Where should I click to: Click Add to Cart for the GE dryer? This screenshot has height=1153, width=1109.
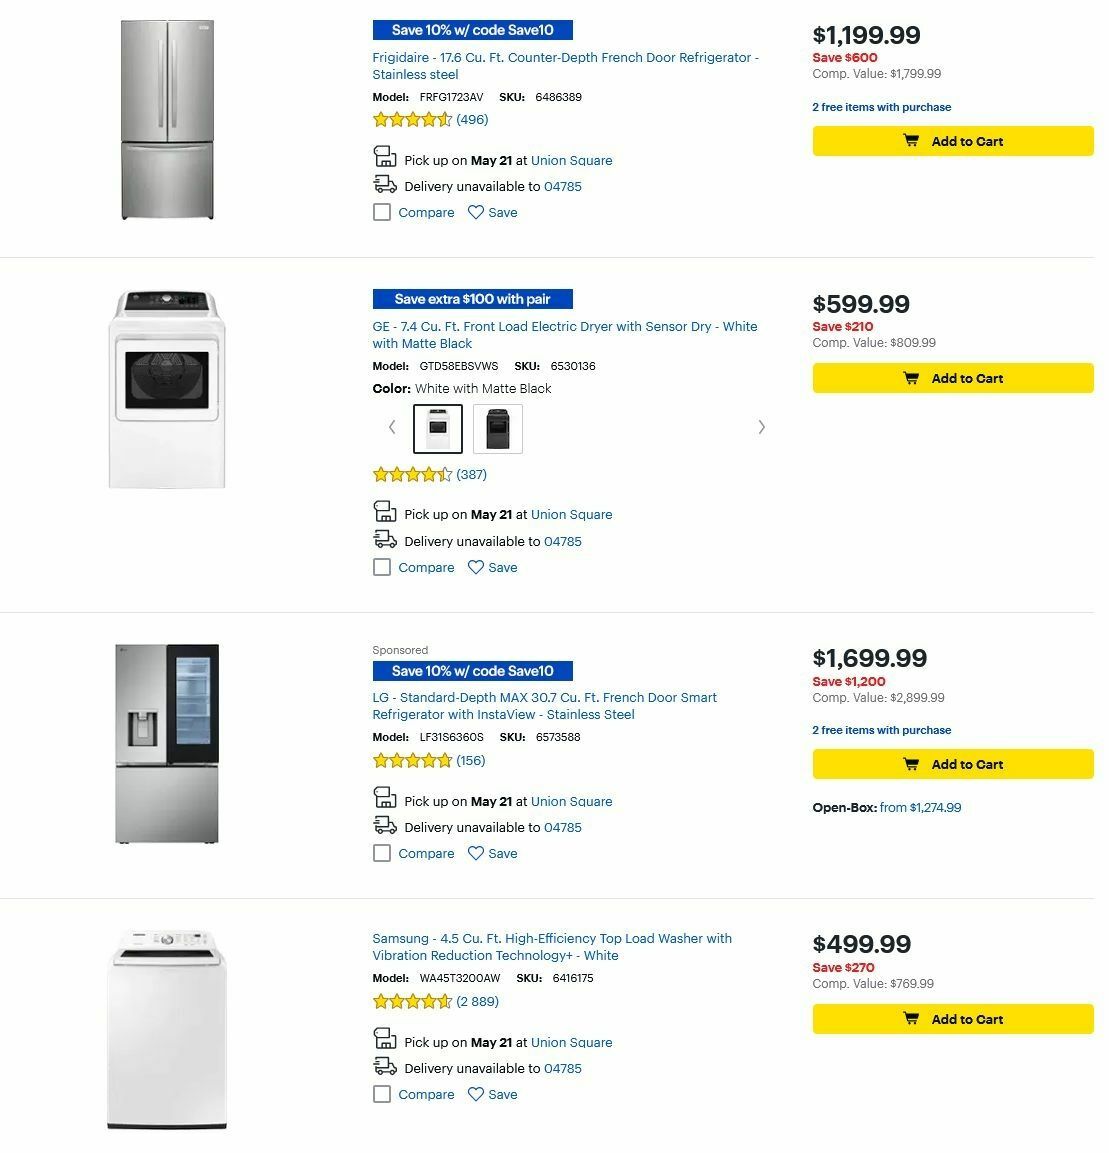point(952,378)
